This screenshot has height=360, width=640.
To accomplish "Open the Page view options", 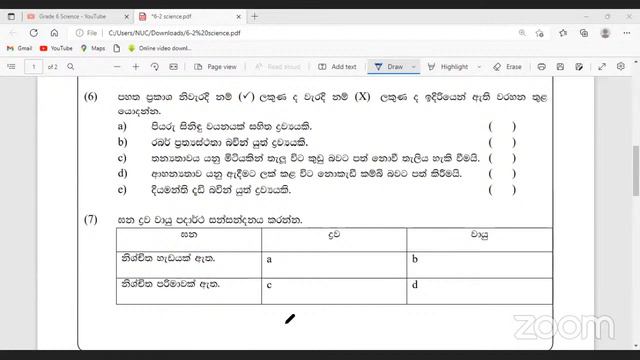I will (216, 67).
